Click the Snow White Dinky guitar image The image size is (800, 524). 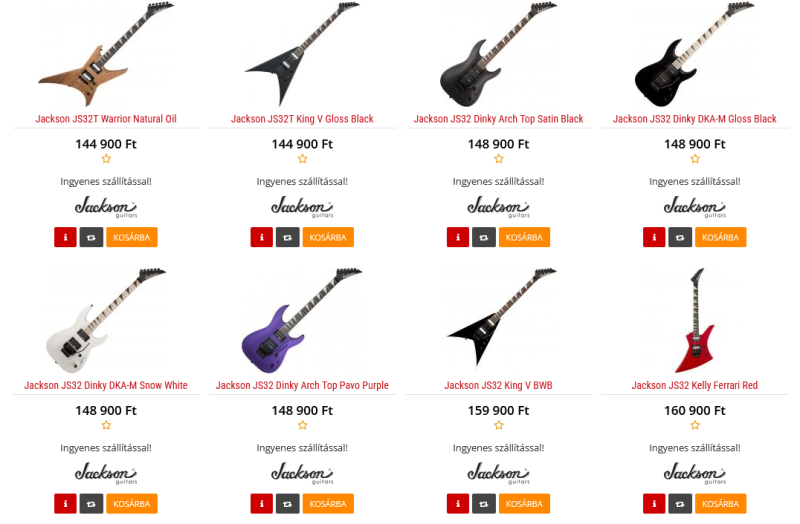coord(106,320)
